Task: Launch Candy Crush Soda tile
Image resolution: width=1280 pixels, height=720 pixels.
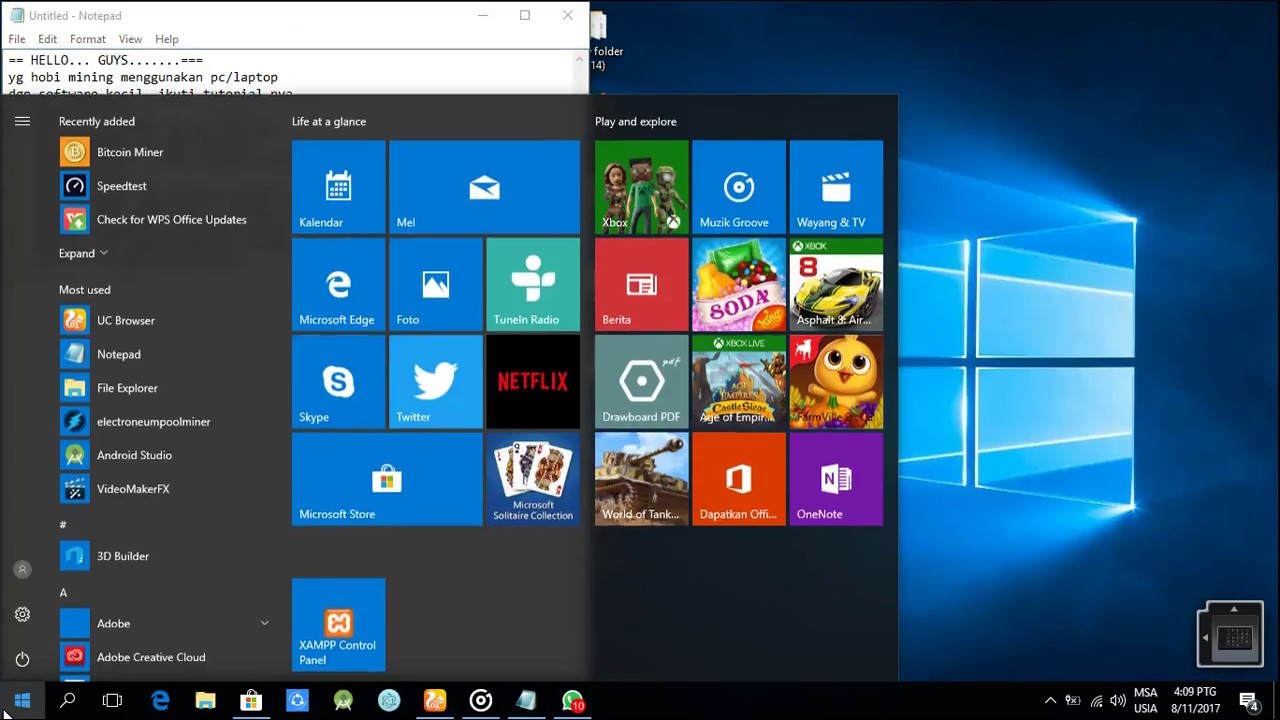Action: click(x=738, y=284)
